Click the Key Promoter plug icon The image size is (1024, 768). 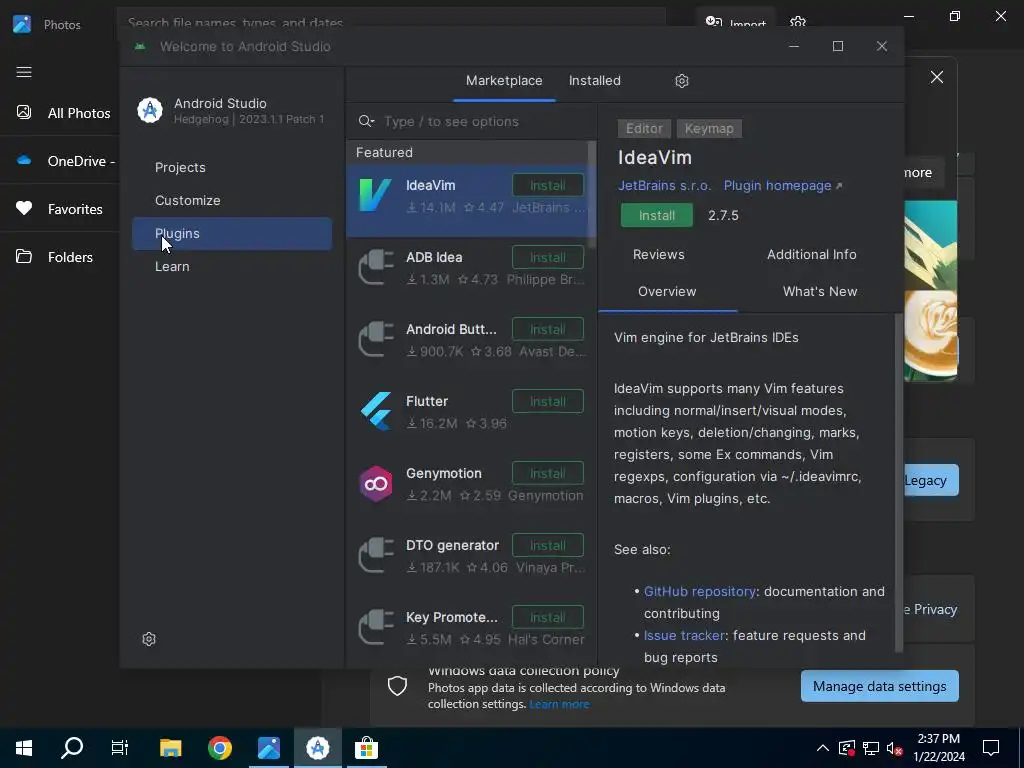pos(376,627)
